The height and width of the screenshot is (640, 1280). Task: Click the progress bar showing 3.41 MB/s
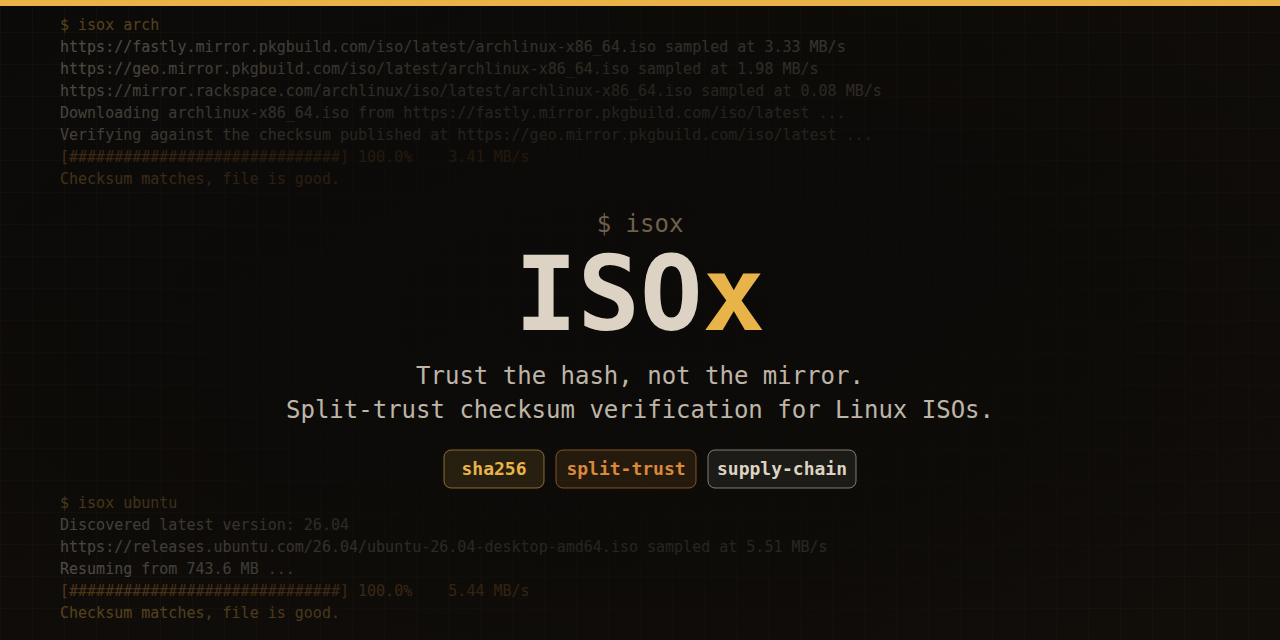[x=295, y=157]
